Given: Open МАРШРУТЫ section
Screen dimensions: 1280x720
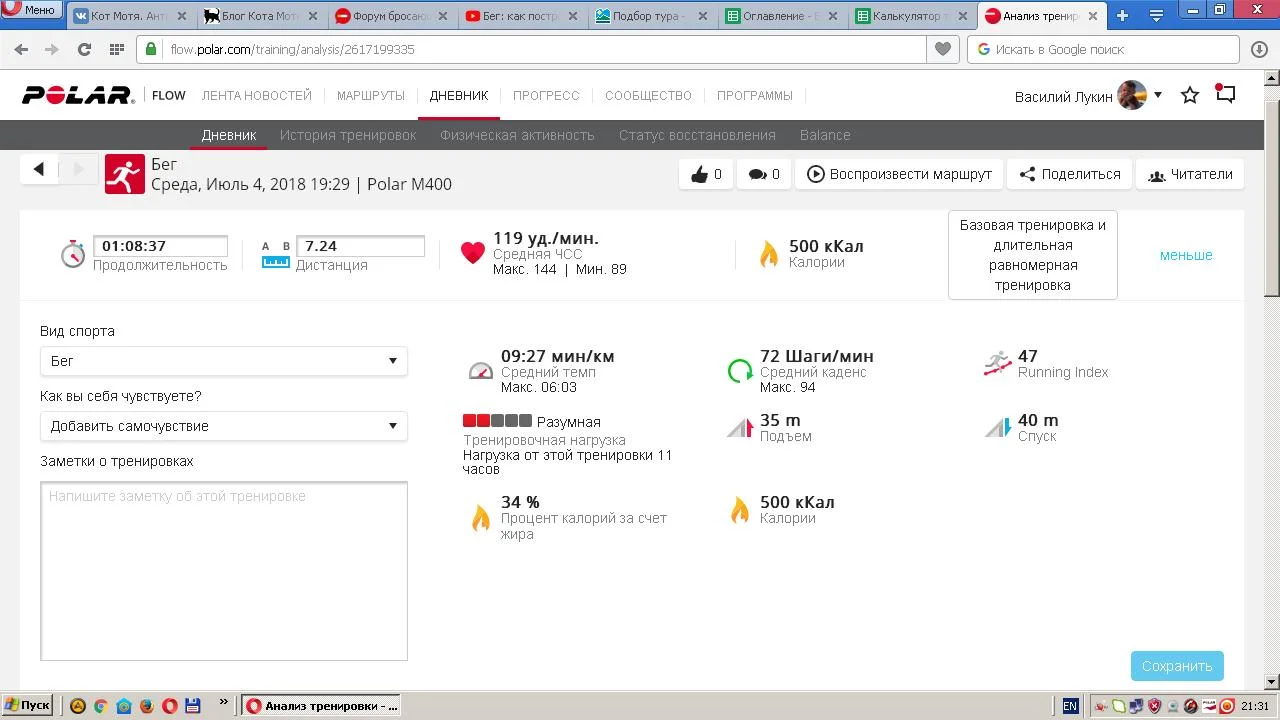Looking at the screenshot, I should pyautogui.click(x=371, y=95).
